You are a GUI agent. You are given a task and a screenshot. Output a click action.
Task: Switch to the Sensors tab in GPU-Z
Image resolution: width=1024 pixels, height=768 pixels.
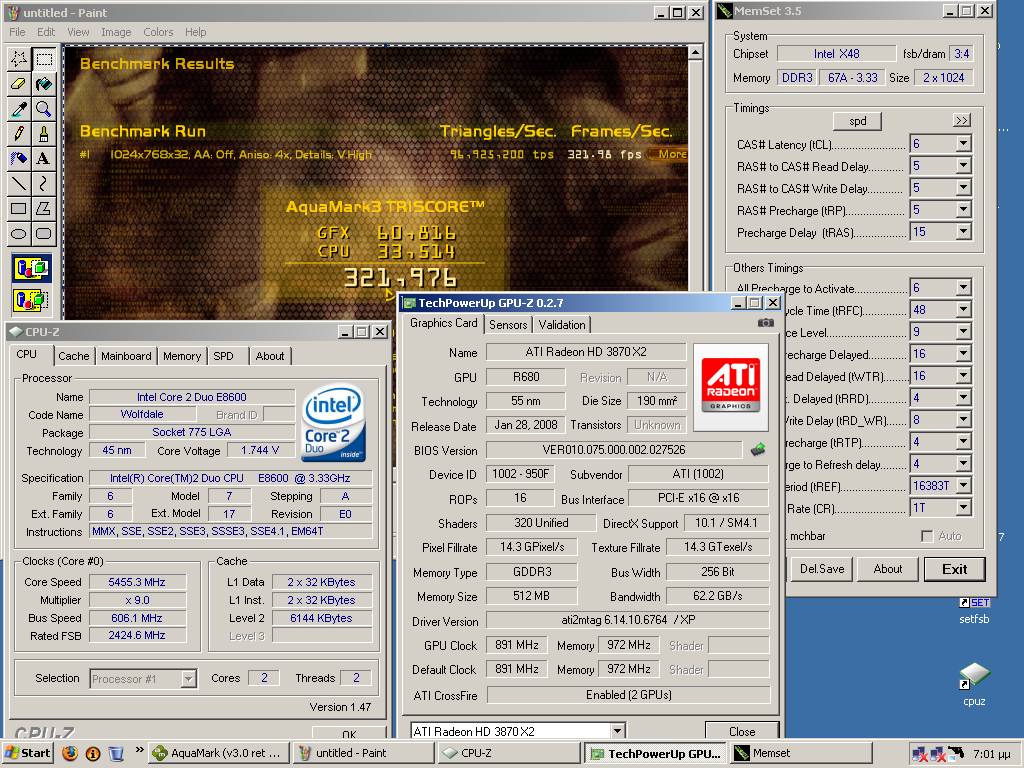[x=508, y=325]
